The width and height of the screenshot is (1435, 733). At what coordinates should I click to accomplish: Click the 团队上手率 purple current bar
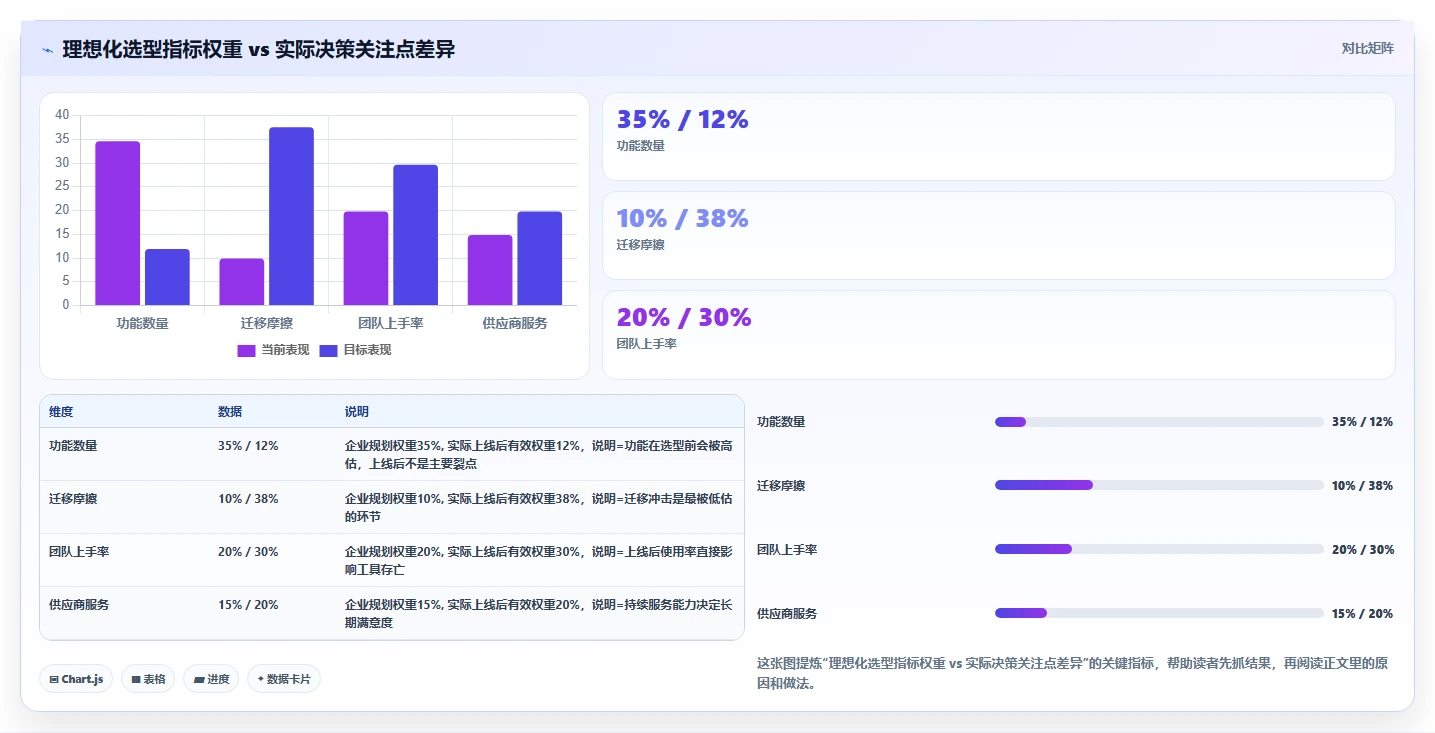pos(366,258)
